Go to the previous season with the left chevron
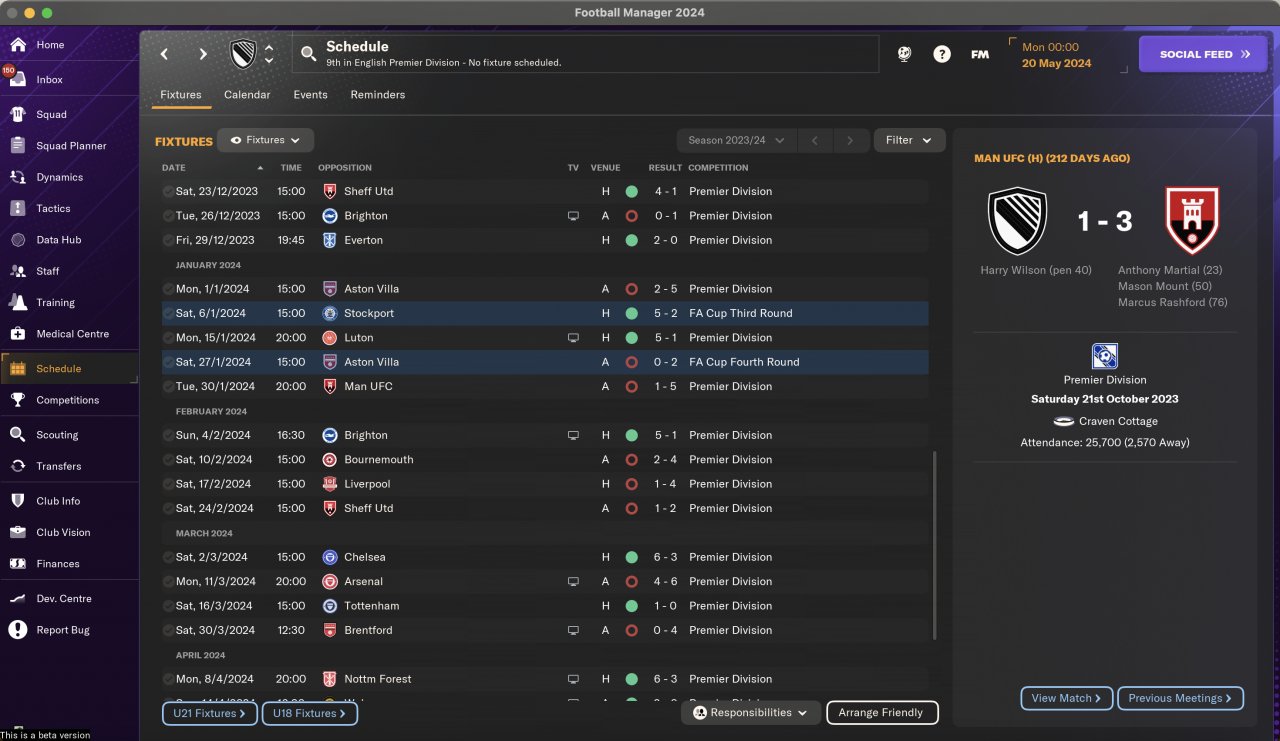Viewport: 1280px width, 741px height. click(x=815, y=140)
